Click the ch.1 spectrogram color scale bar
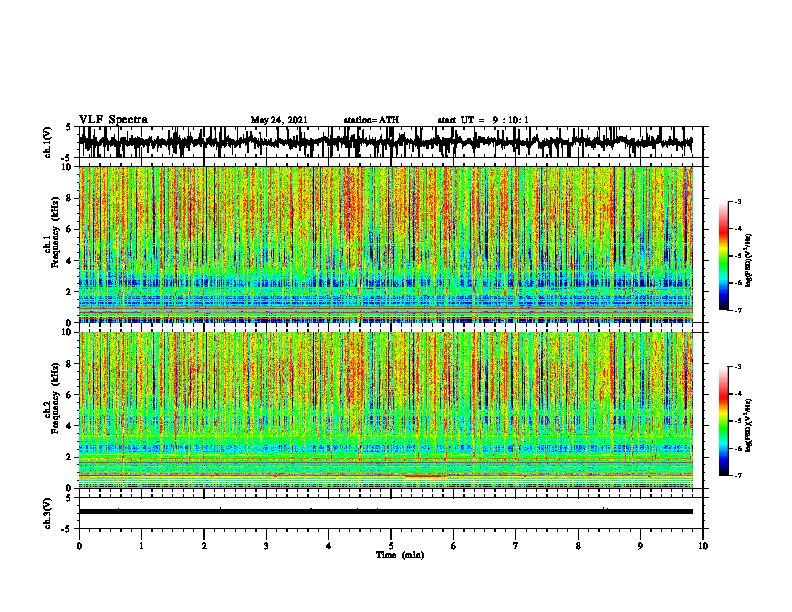 [x=723, y=256]
